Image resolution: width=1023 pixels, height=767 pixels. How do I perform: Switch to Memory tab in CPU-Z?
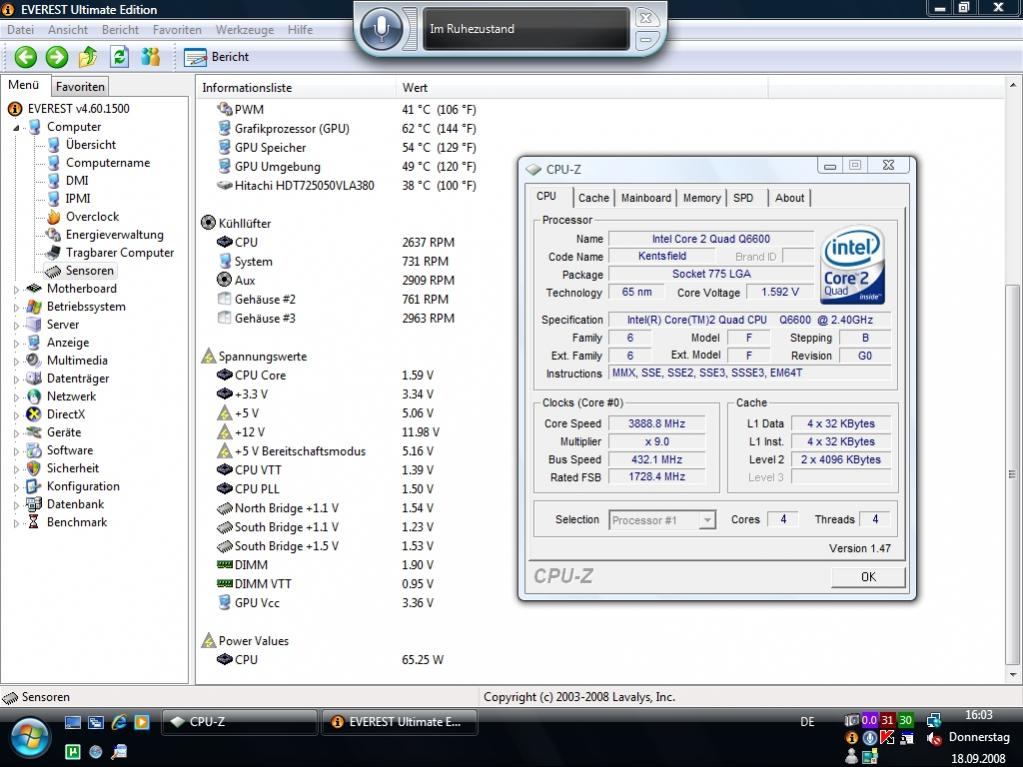[x=701, y=198]
